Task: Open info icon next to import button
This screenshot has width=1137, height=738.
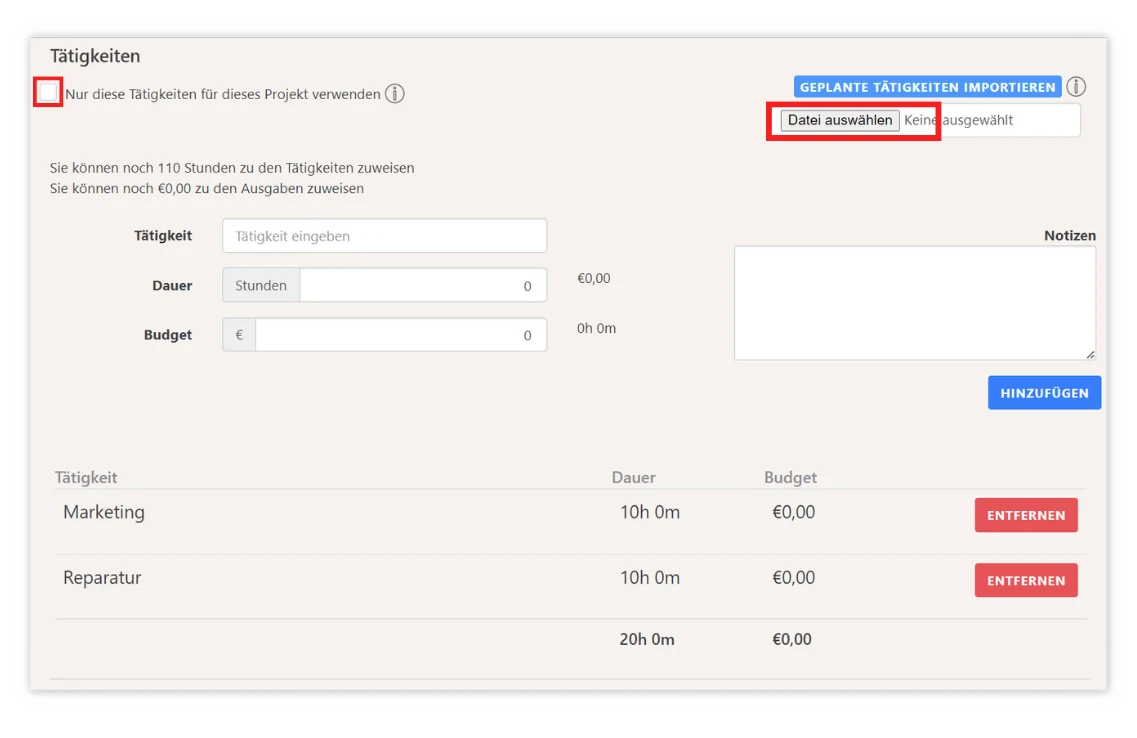Action: tap(1076, 87)
